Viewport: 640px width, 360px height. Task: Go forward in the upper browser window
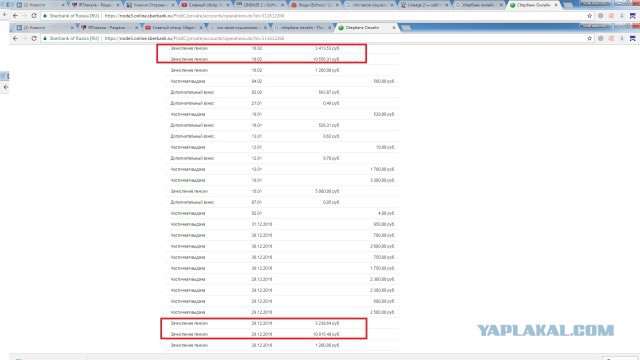coord(24,16)
